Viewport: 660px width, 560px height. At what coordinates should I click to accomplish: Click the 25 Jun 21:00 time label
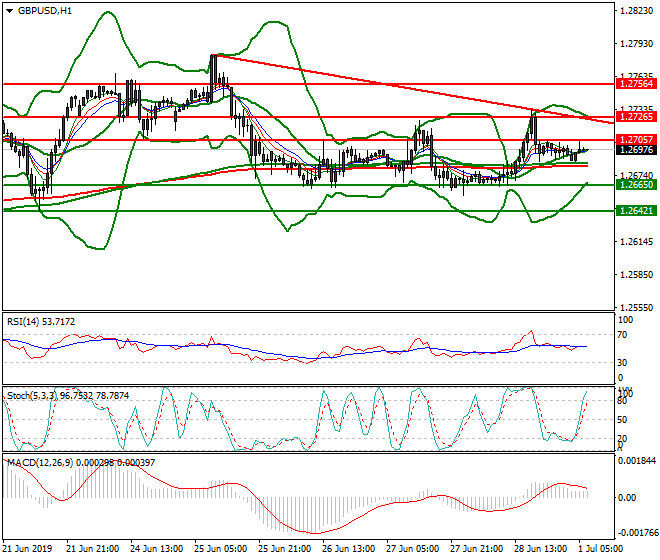pyautogui.click(x=284, y=549)
